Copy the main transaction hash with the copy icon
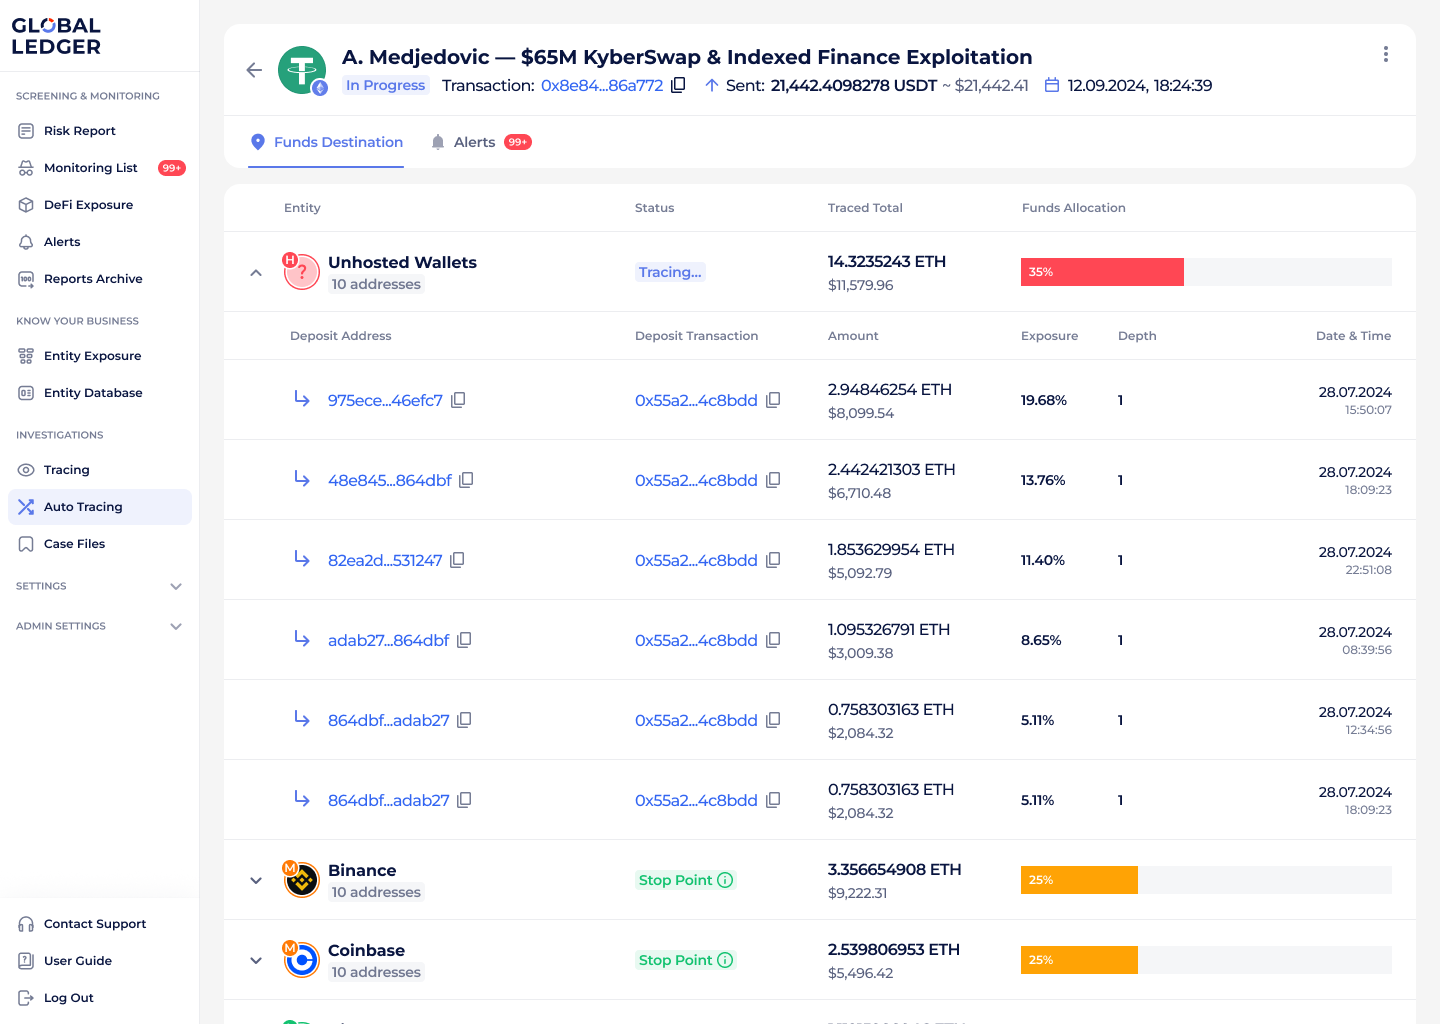 [x=678, y=86]
